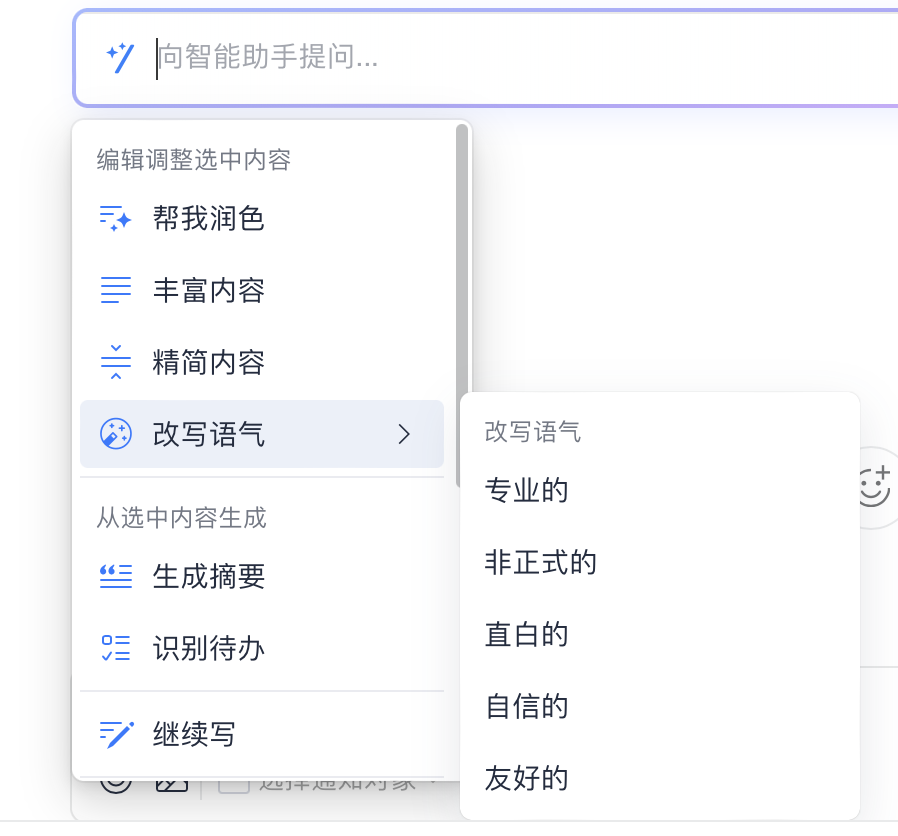Screen dimensions: 898x836
Task: Click the 精简内容 condense icon
Action: [116, 362]
